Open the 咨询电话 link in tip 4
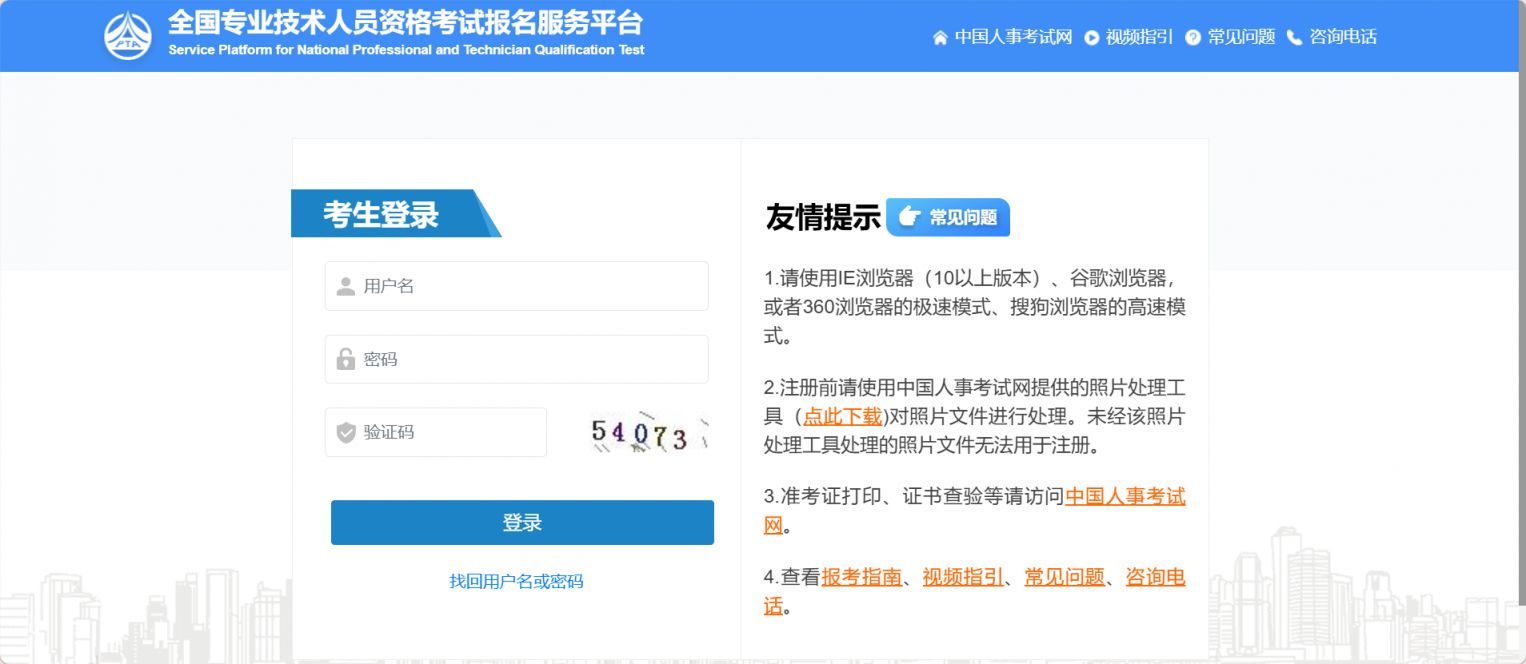The width and height of the screenshot is (1526, 664). point(1156,577)
